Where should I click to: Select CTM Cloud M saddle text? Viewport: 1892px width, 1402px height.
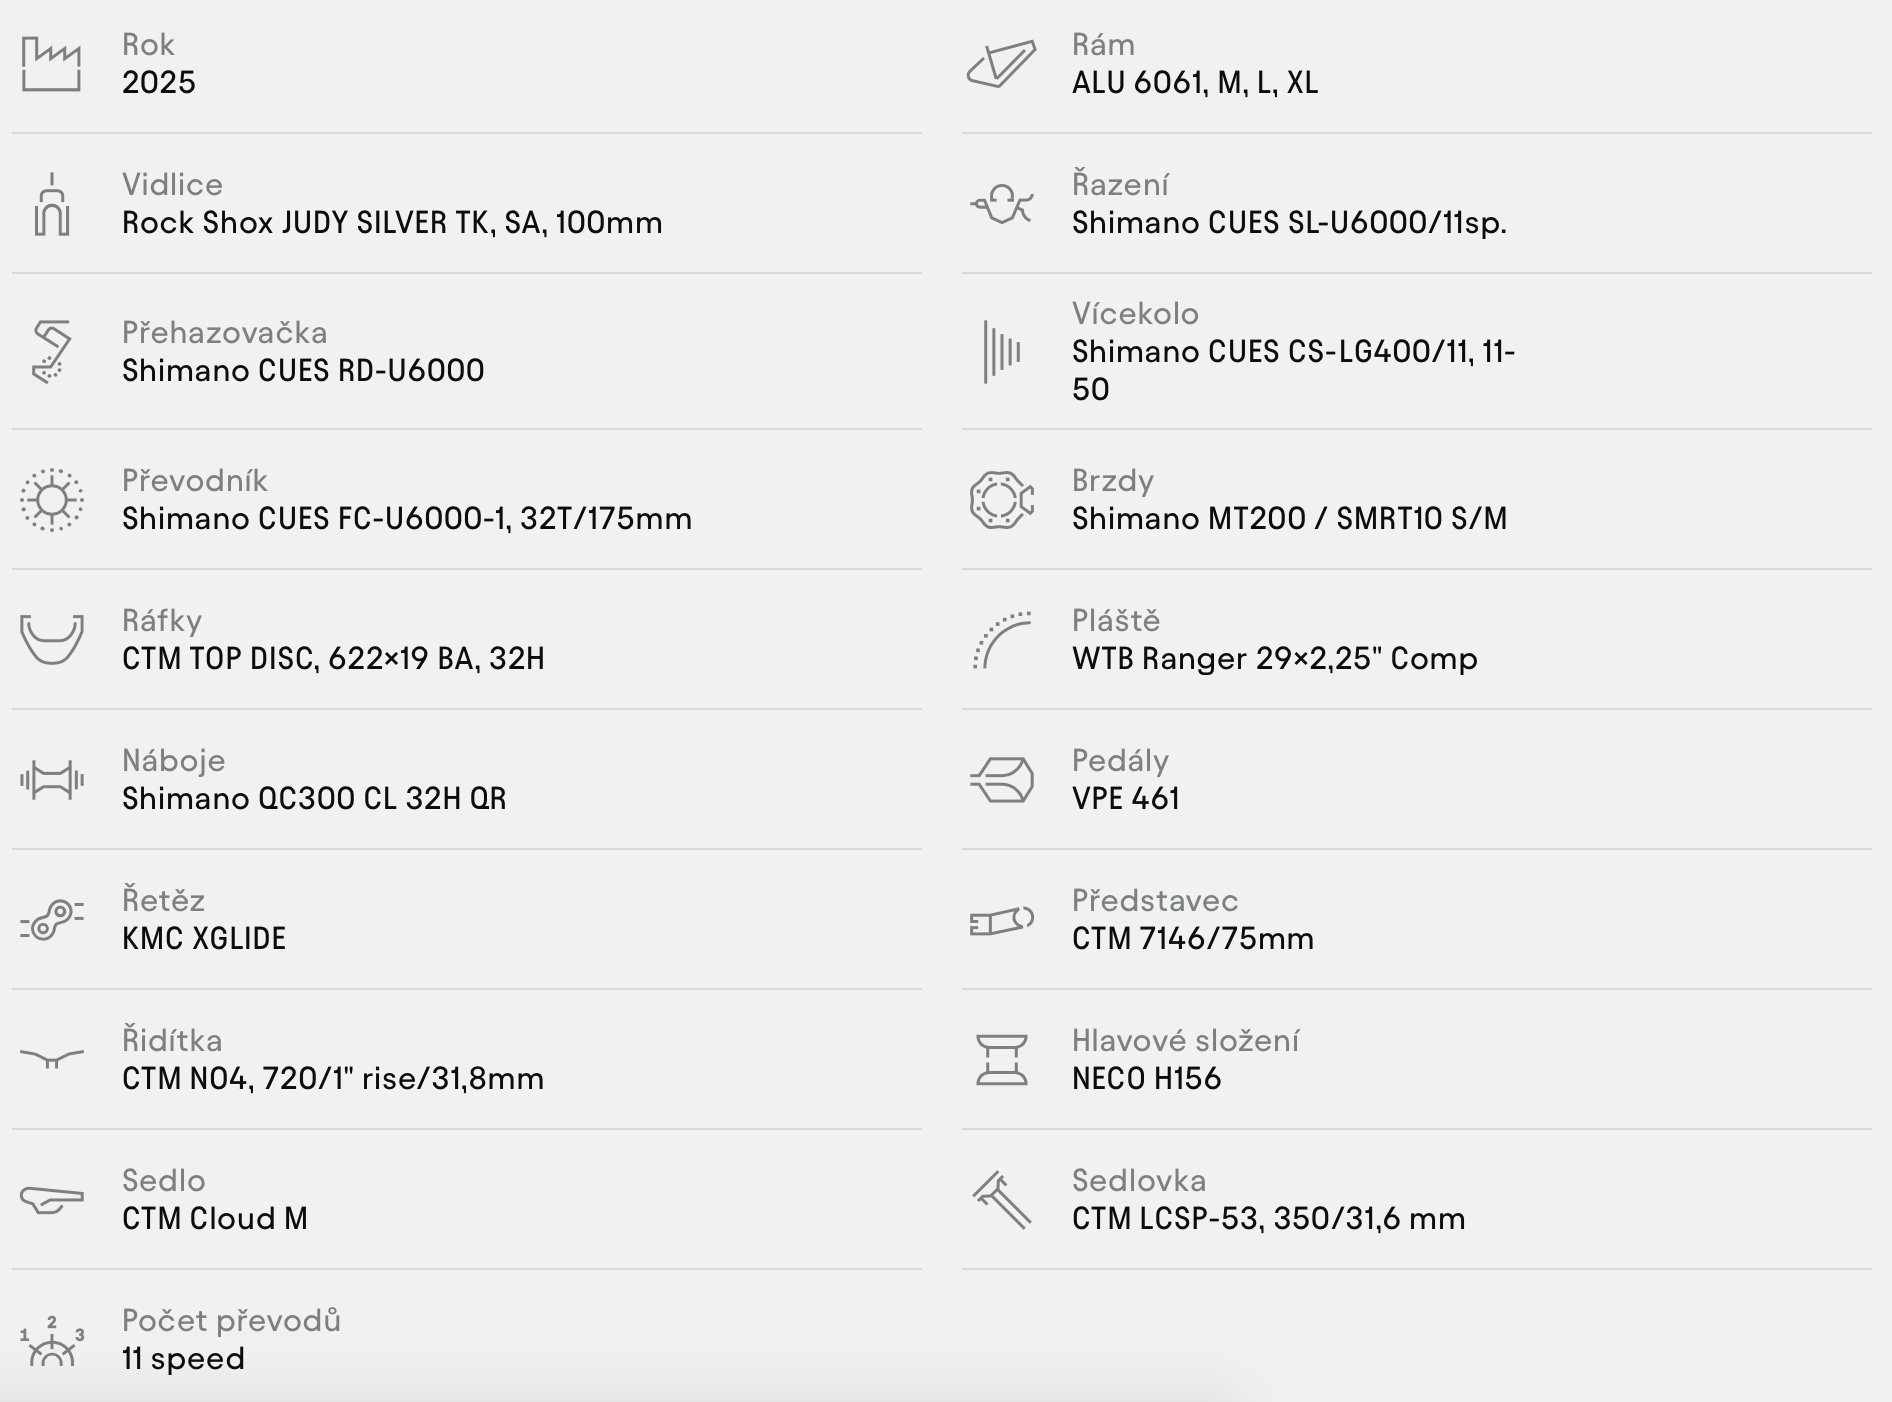(215, 1218)
